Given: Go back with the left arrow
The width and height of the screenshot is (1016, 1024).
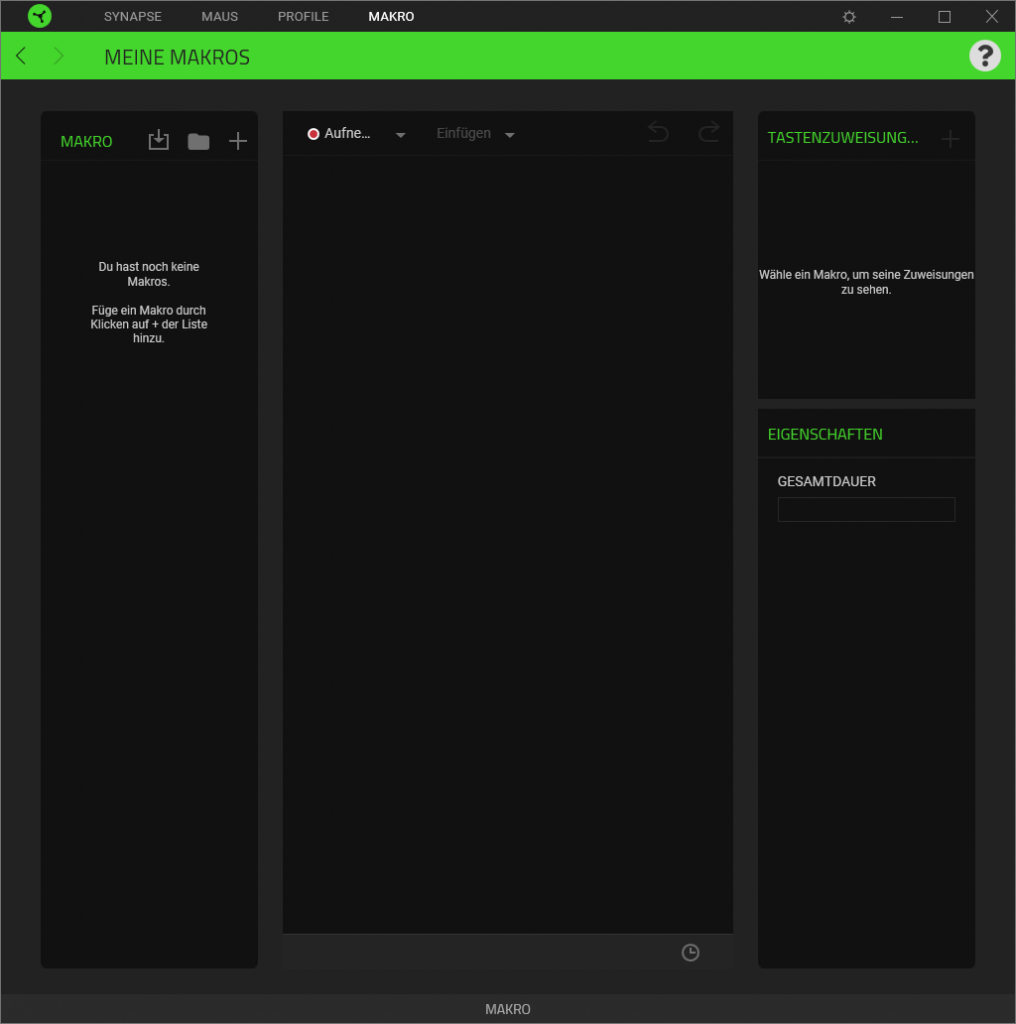Looking at the screenshot, I should point(21,56).
